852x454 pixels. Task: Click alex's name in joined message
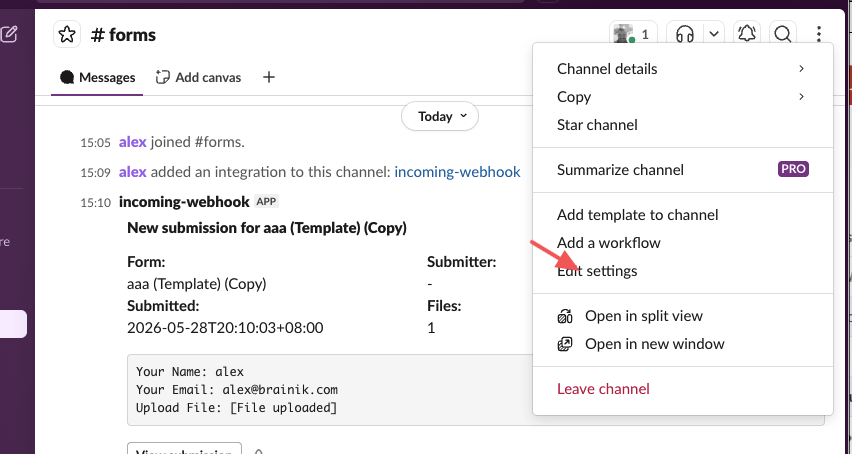pos(133,142)
